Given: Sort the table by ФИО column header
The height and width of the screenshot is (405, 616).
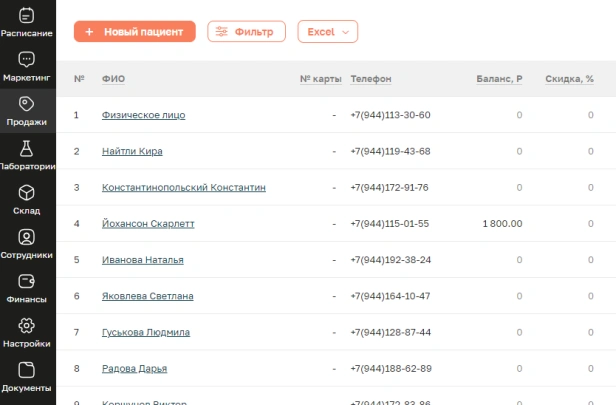Looking at the screenshot, I should pos(113,79).
